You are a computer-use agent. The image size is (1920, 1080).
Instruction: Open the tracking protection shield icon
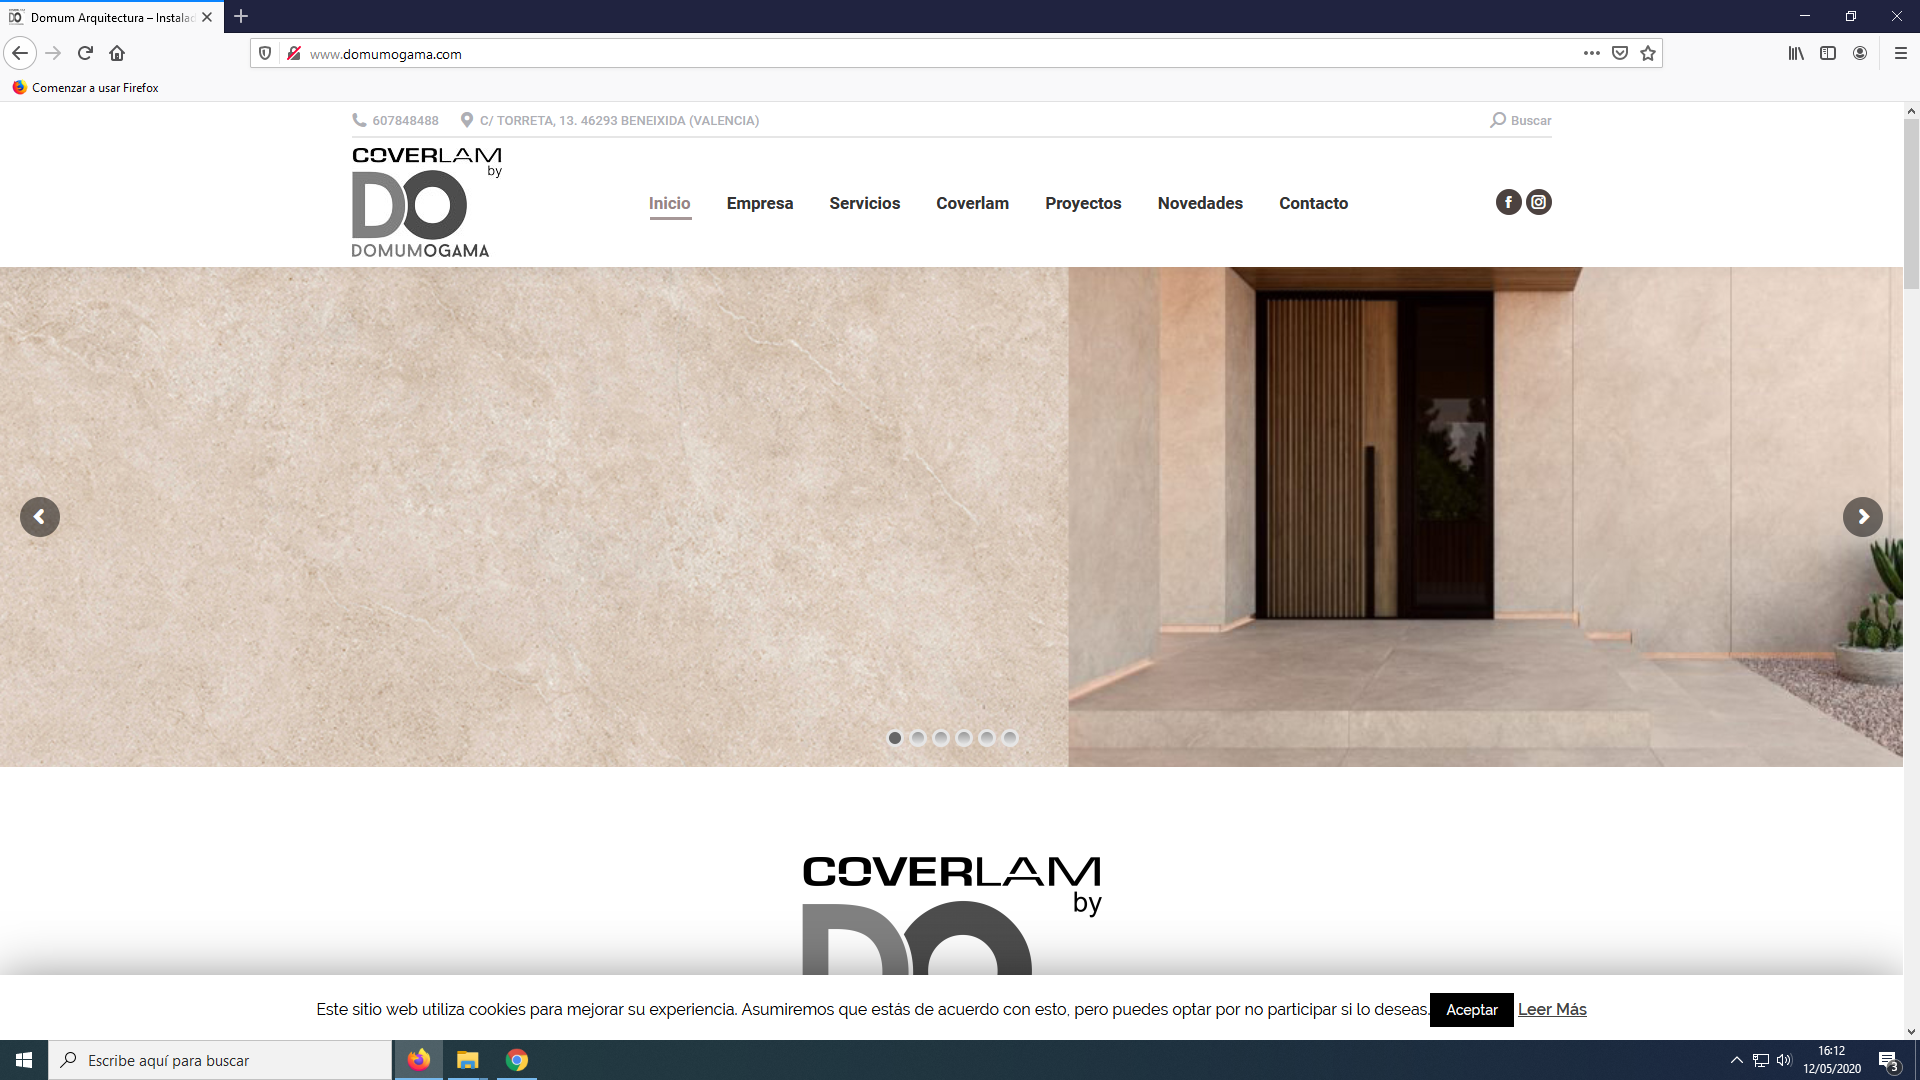point(265,53)
